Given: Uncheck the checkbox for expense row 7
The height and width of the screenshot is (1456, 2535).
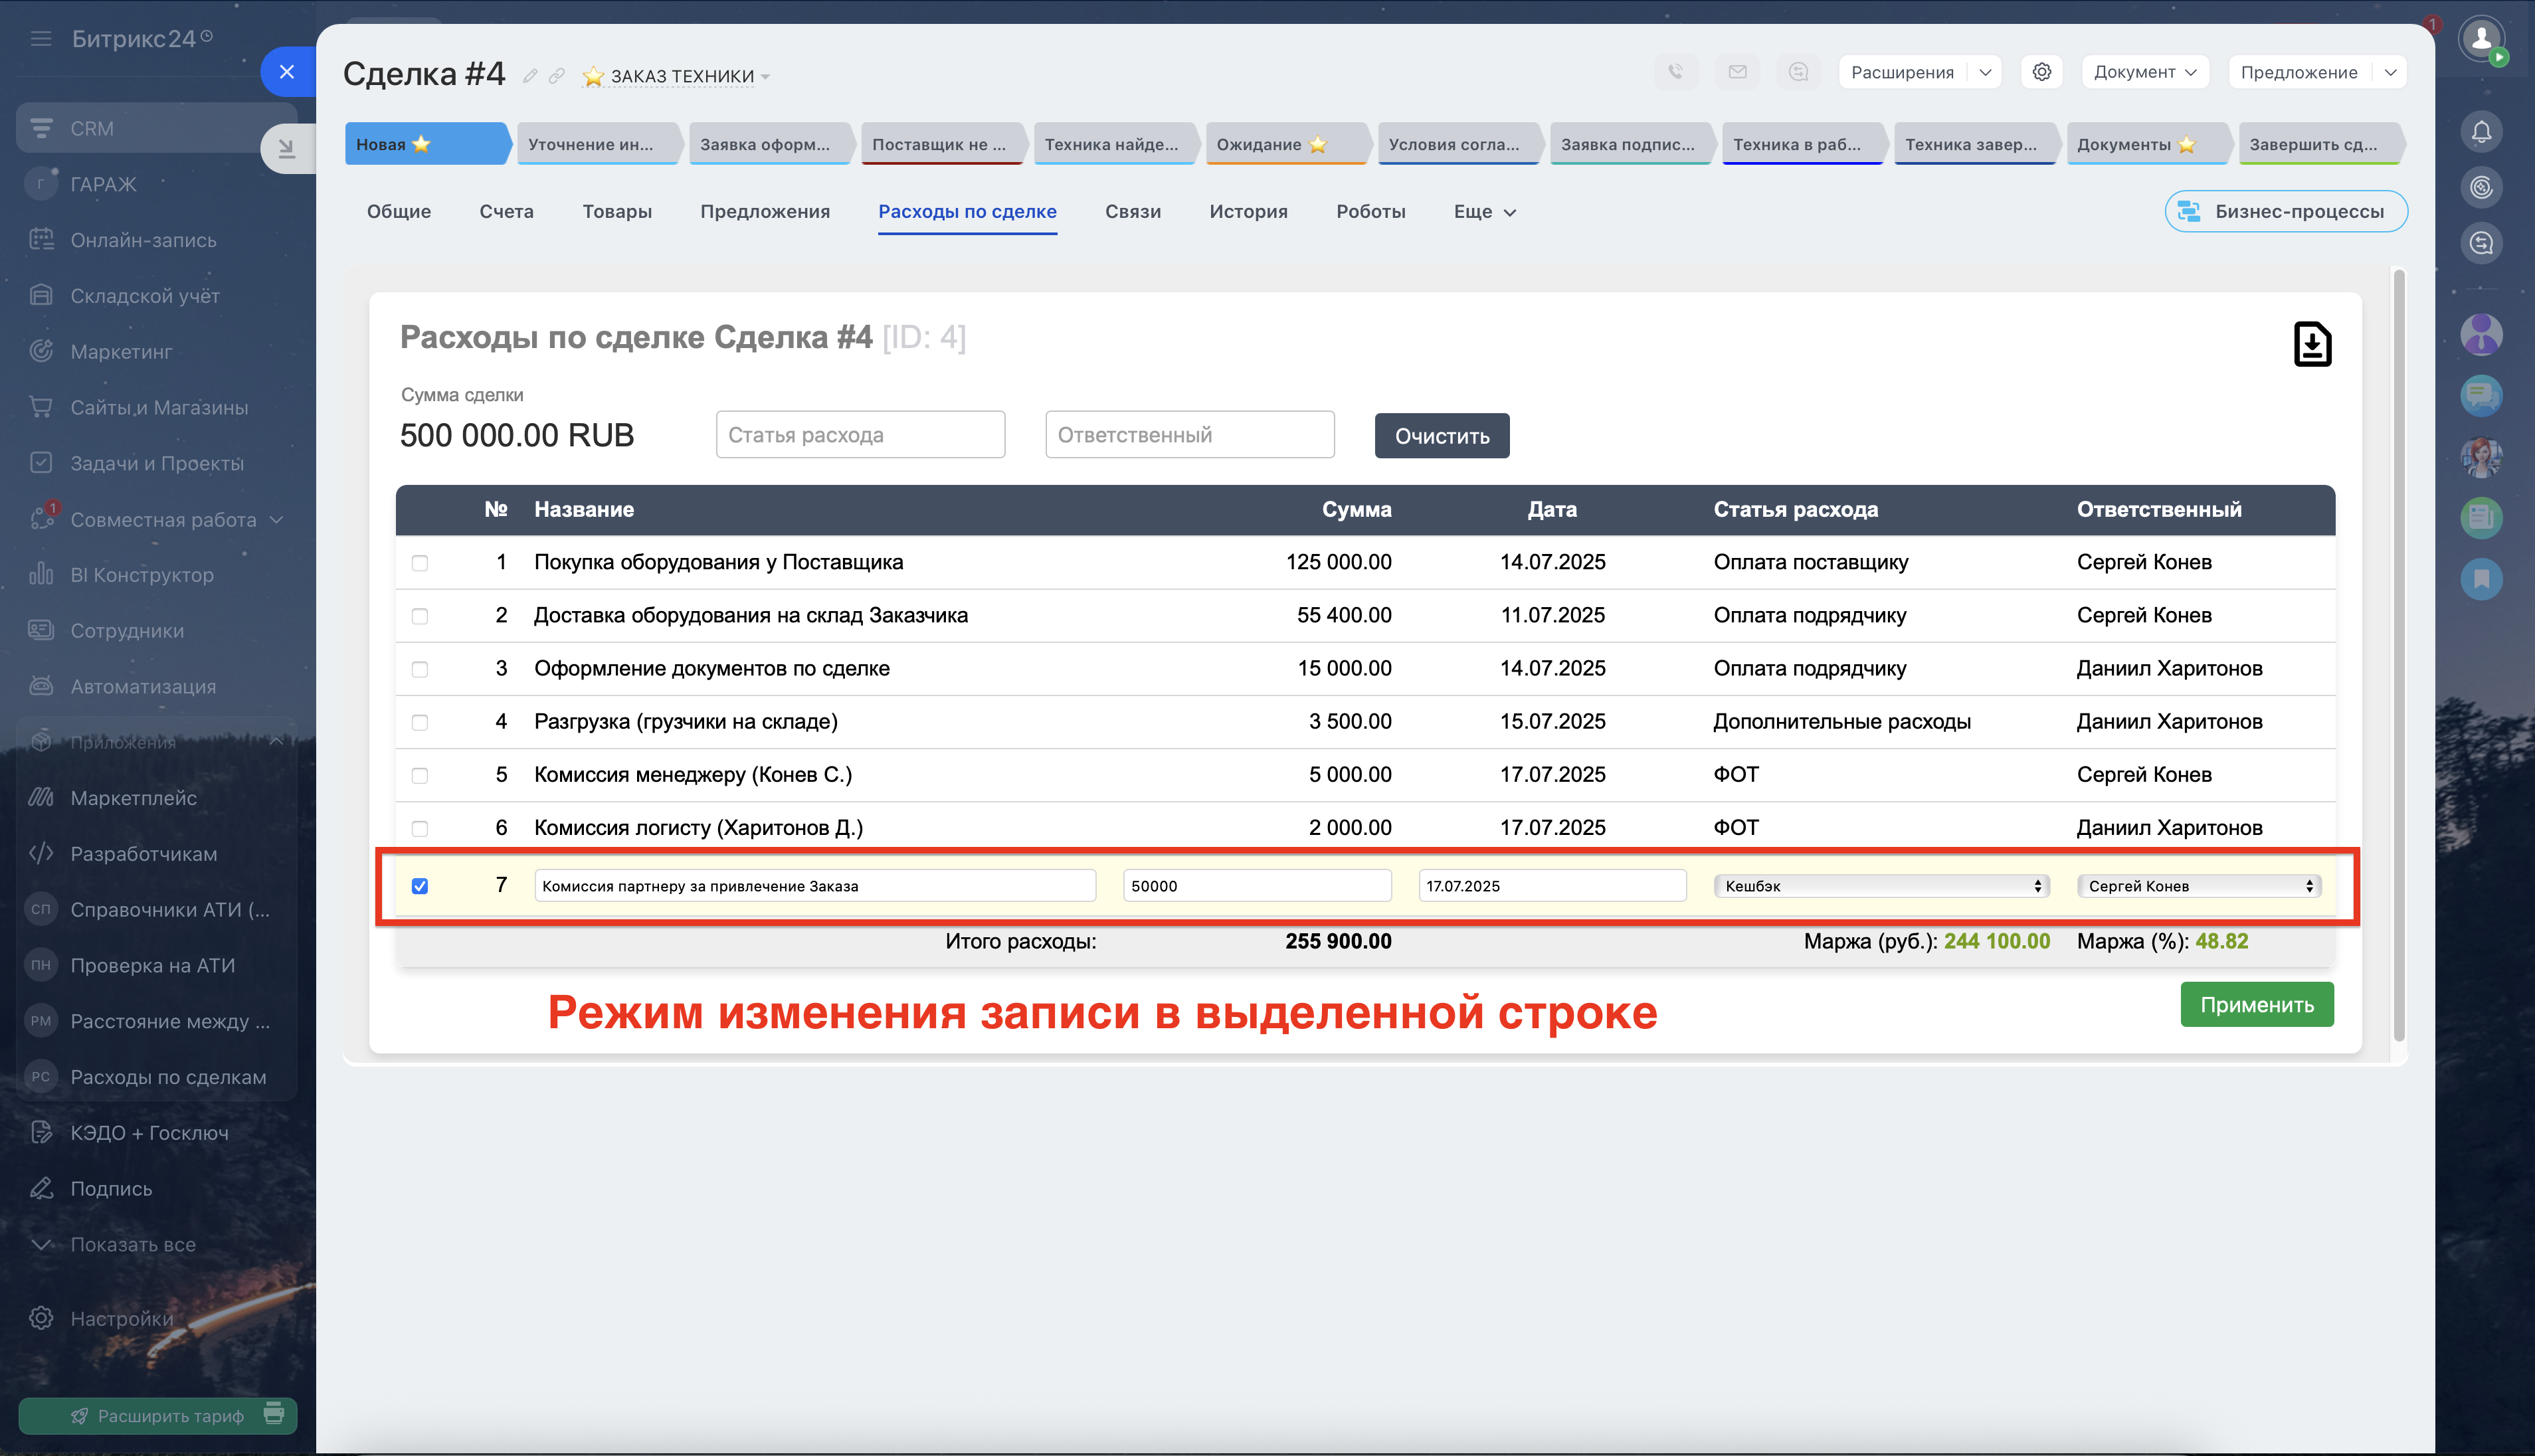Looking at the screenshot, I should pyautogui.click(x=420, y=886).
